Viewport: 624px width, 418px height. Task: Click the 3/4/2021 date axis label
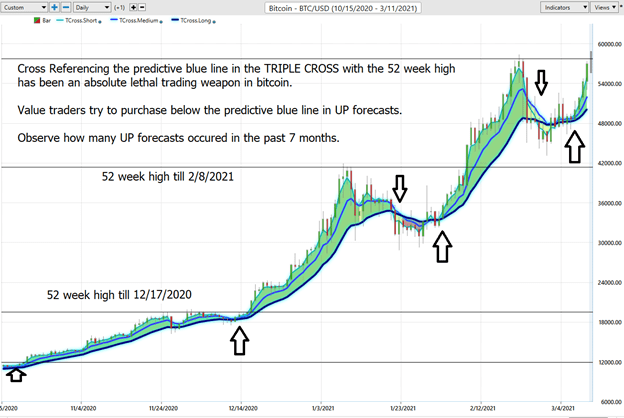click(563, 408)
